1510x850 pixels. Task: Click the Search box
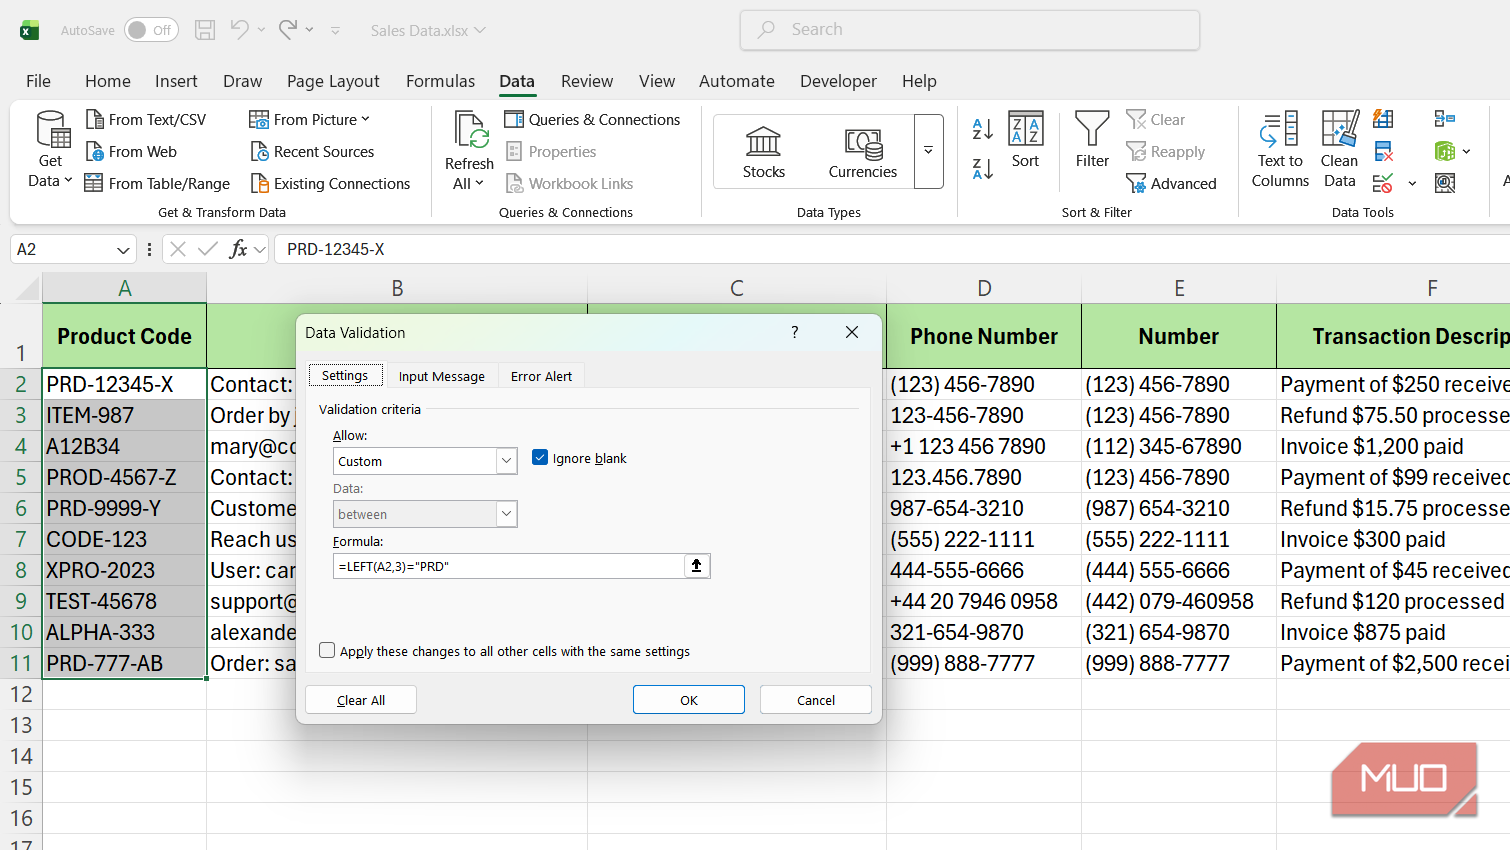point(970,30)
